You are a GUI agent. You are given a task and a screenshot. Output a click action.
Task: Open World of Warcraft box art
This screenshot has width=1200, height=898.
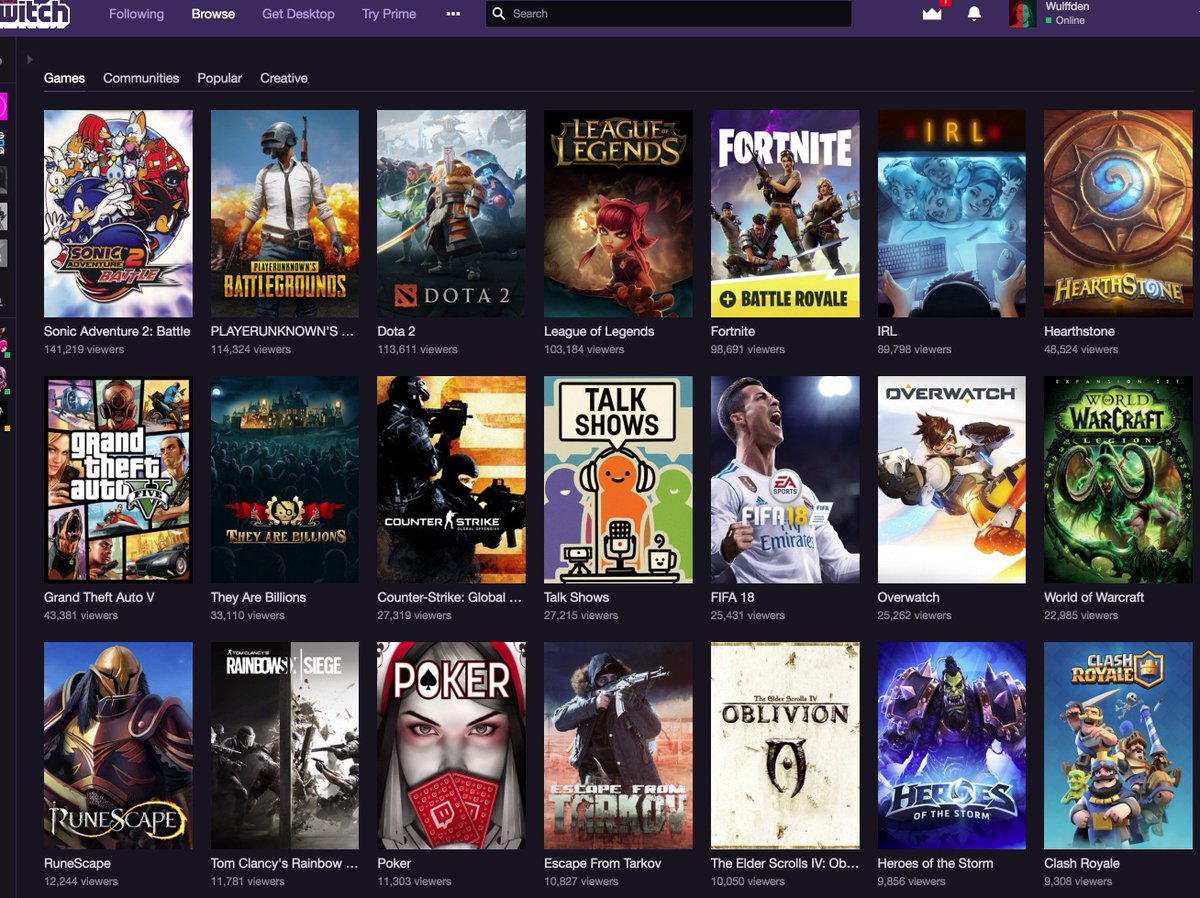pyautogui.click(x=1118, y=480)
